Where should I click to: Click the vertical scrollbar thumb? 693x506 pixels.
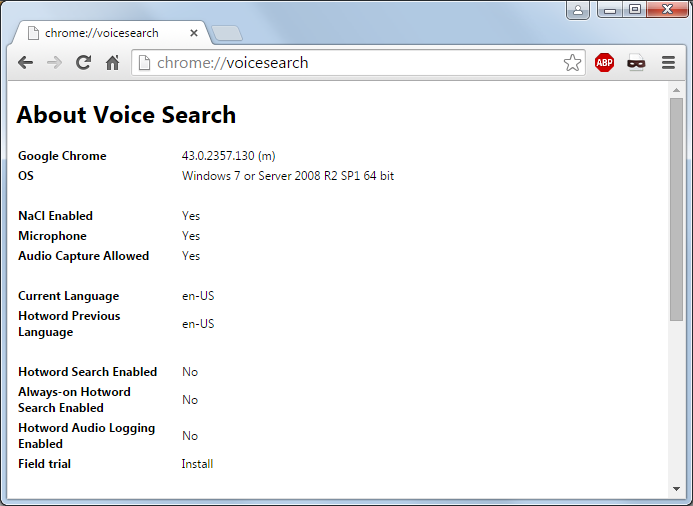[x=676, y=209]
